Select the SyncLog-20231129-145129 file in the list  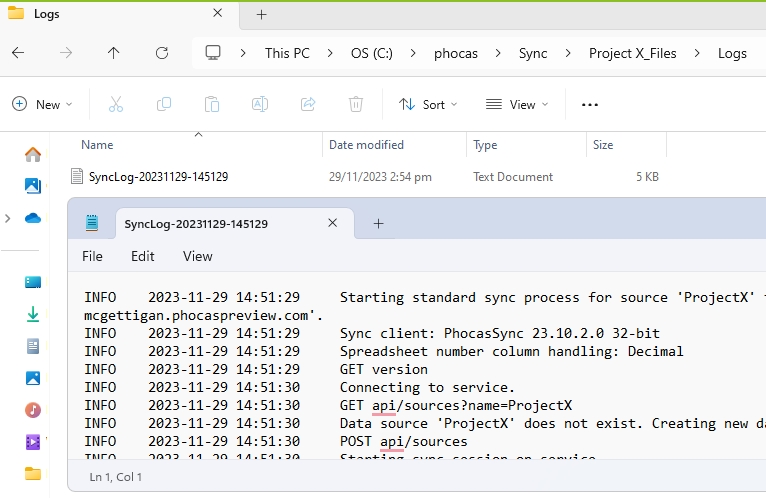click(158, 177)
